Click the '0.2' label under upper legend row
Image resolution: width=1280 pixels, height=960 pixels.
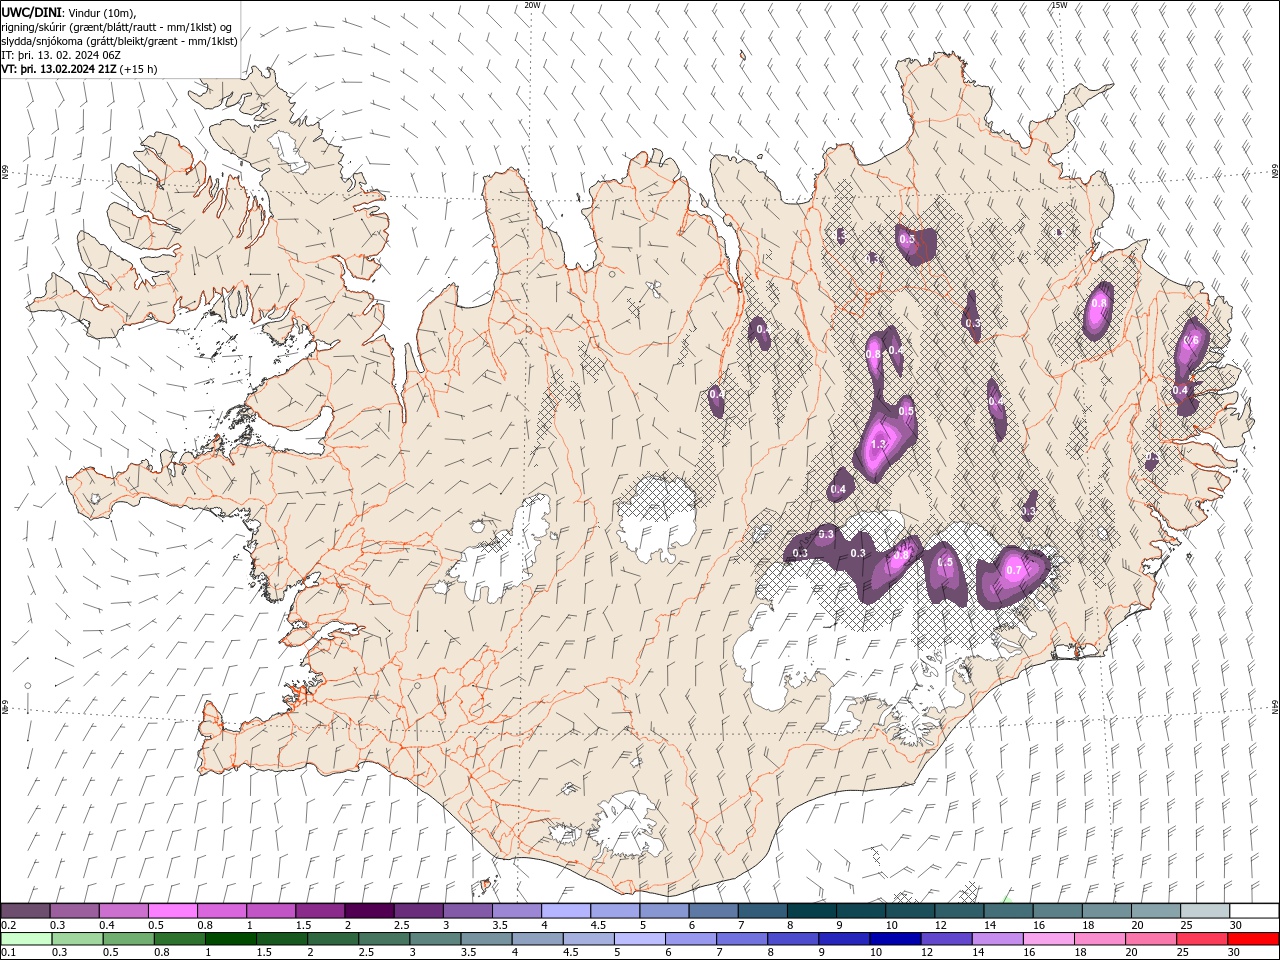pyautogui.click(x=9, y=925)
